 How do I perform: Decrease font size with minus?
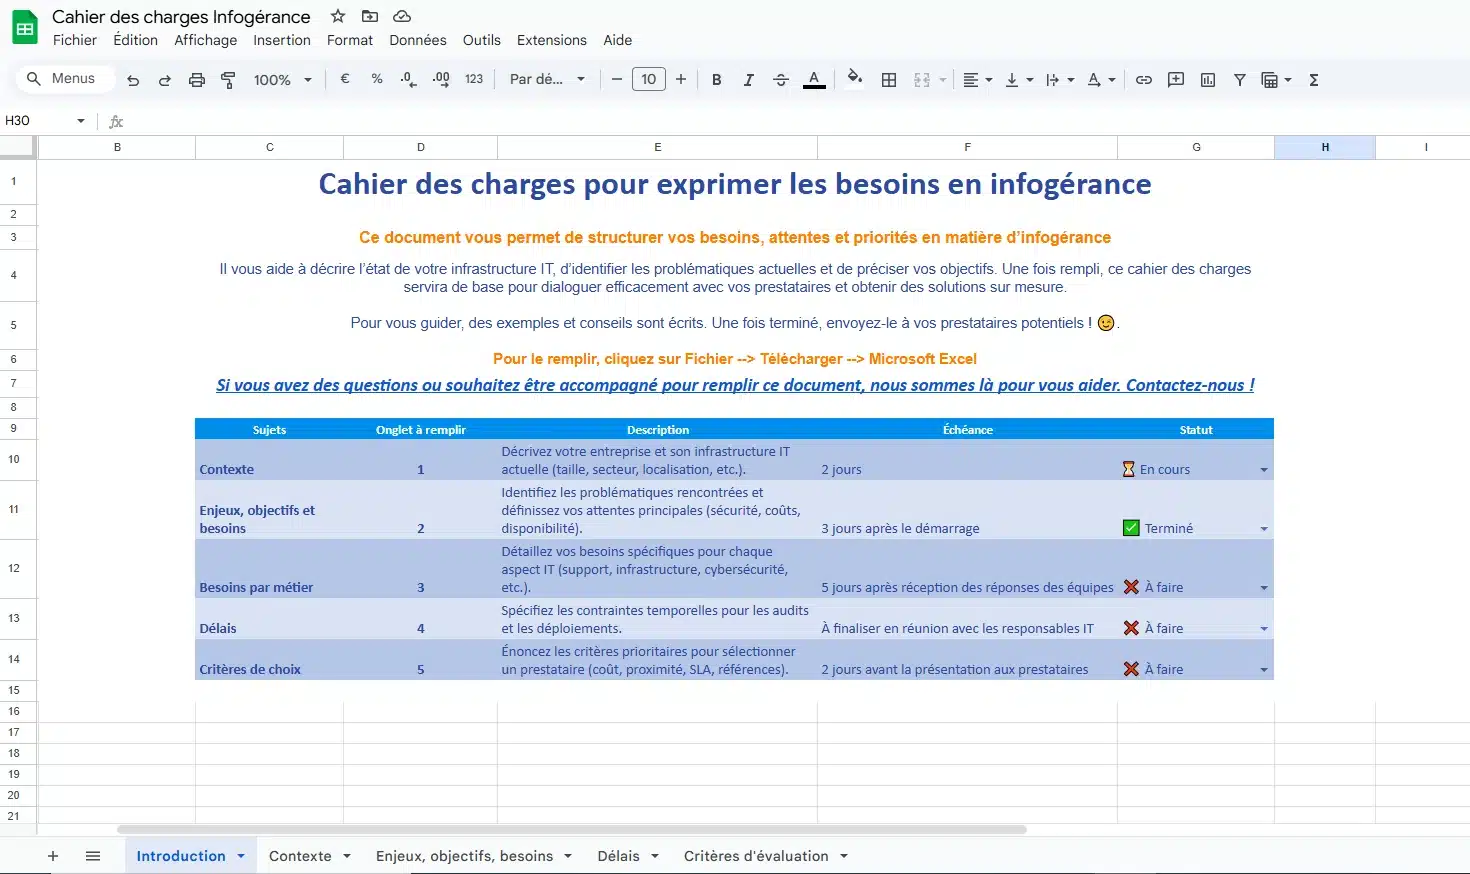coord(617,79)
